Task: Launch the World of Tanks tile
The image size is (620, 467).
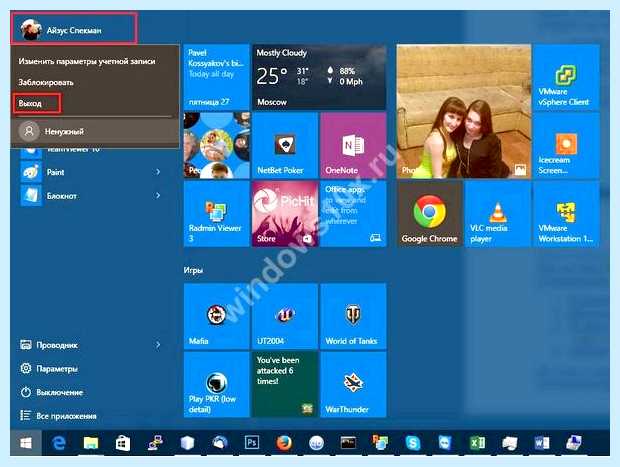Action: tap(353, 316)
